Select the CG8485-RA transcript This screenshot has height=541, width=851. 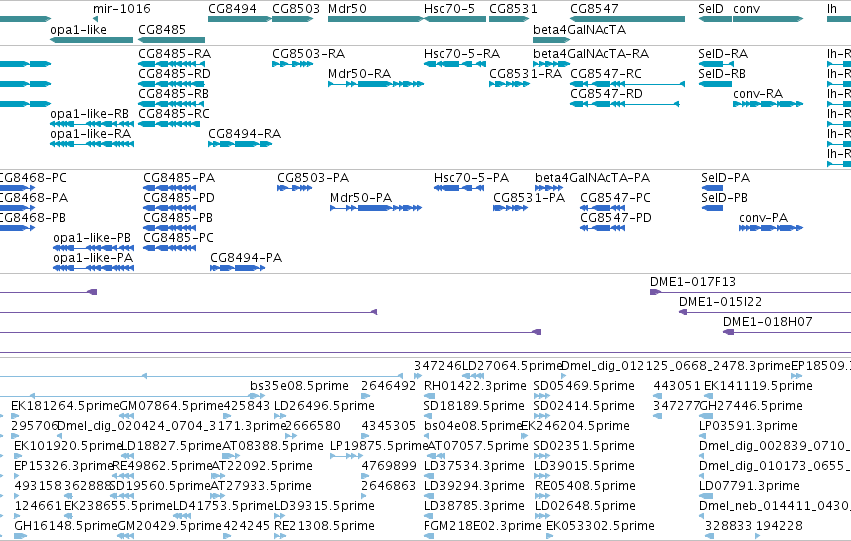click(x=172, y=64)
